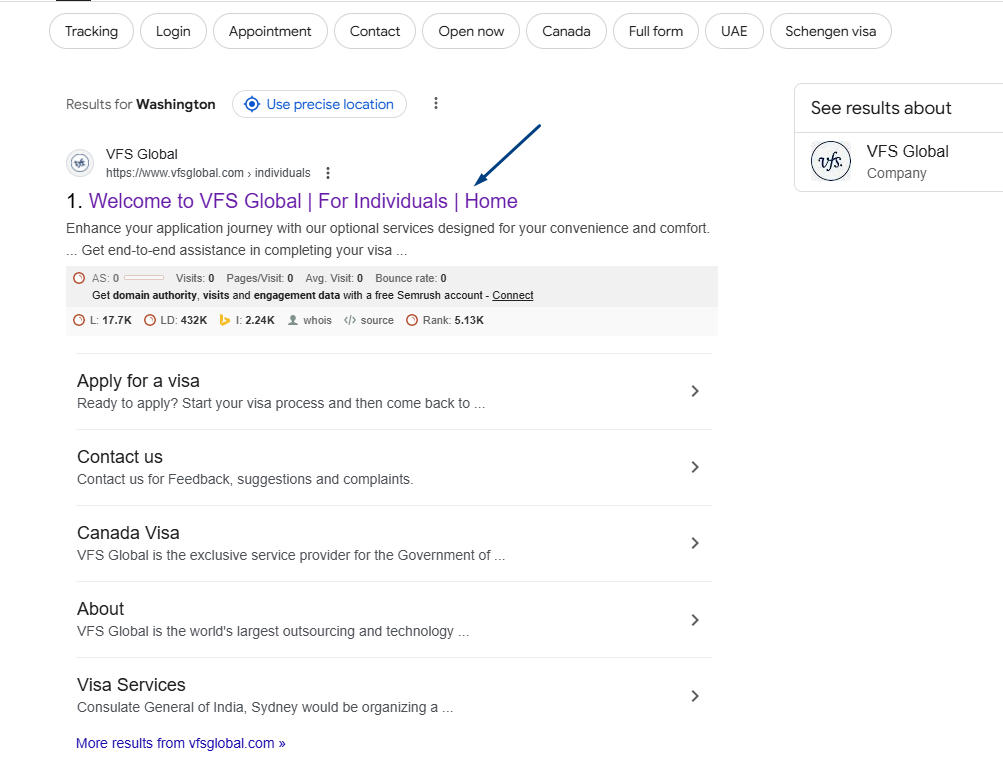This screenshot has height=780, width=1003.
Task: Expand the Contact us sitelink chevron
Action: [x=695, y=467]
